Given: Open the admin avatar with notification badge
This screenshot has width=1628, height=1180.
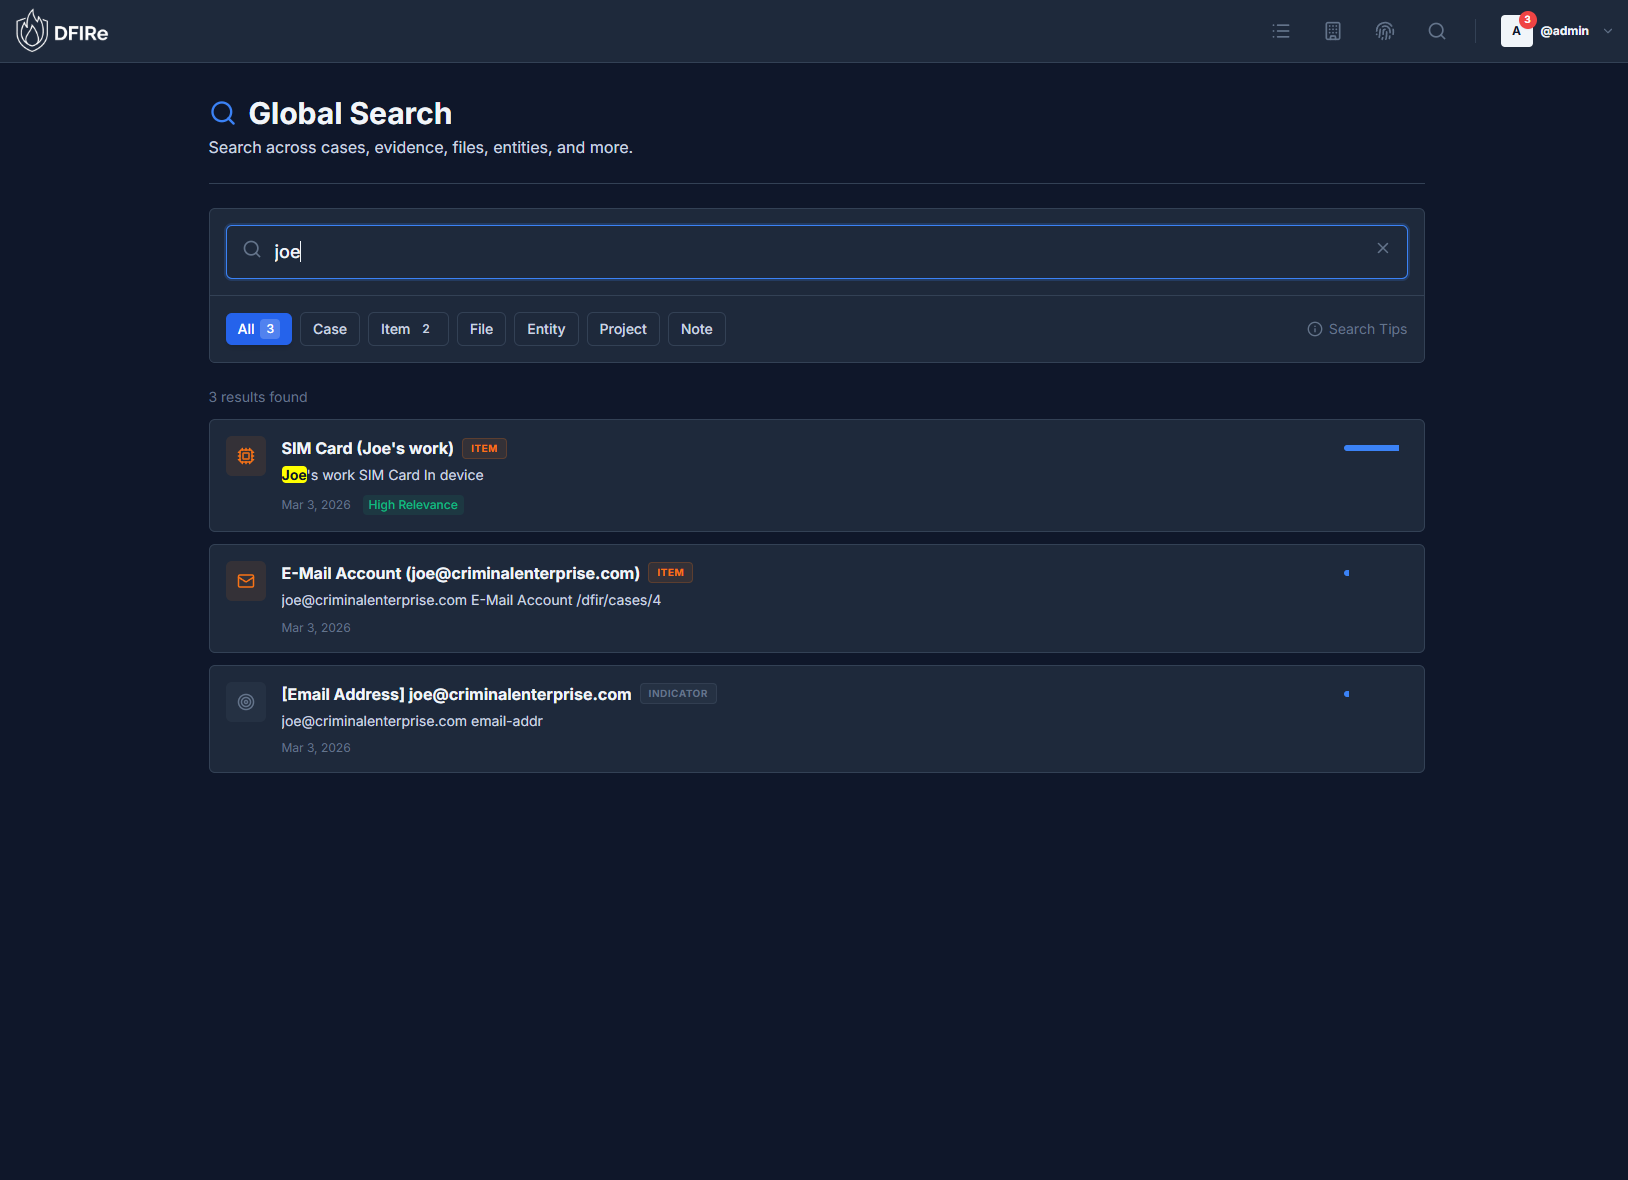Looking at the screenshot, I should 1516,31.
